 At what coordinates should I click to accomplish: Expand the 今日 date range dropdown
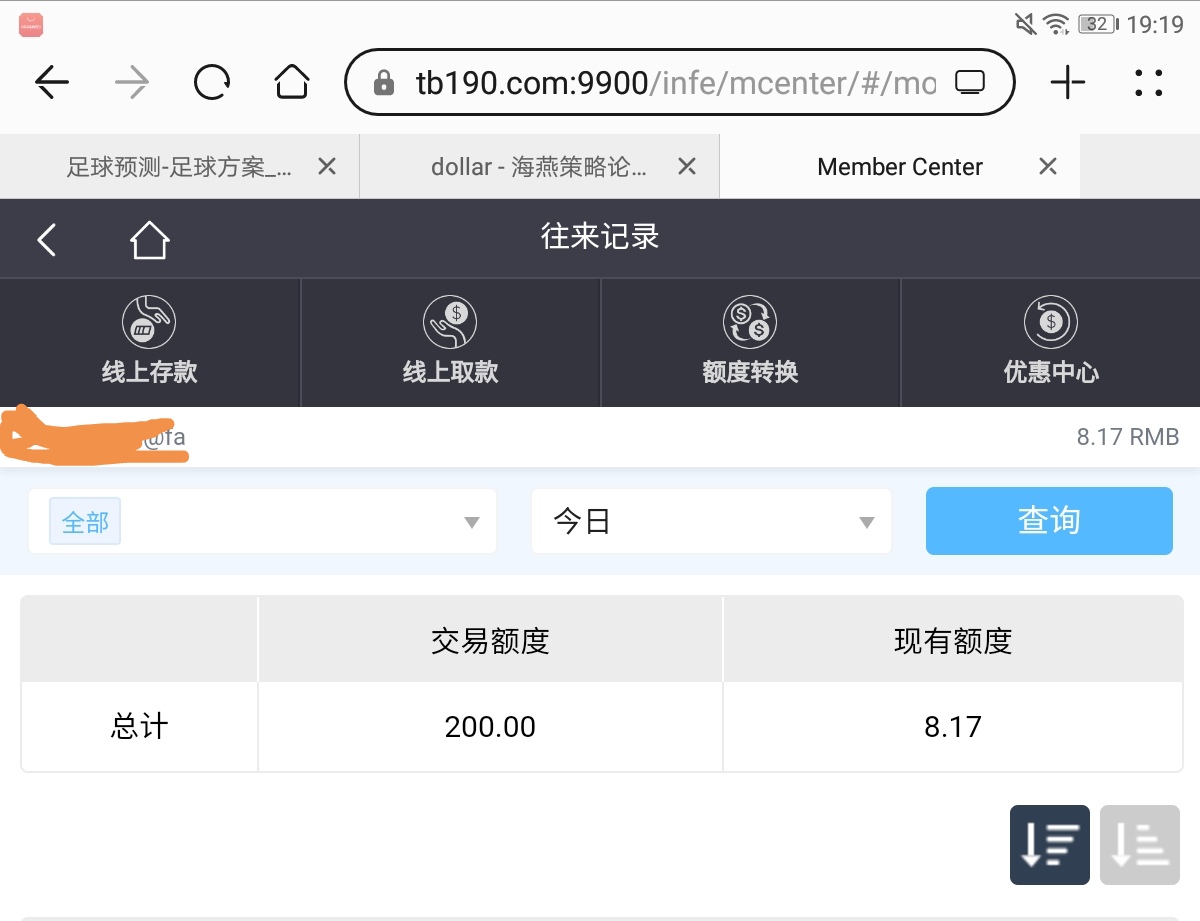(711, 522)
